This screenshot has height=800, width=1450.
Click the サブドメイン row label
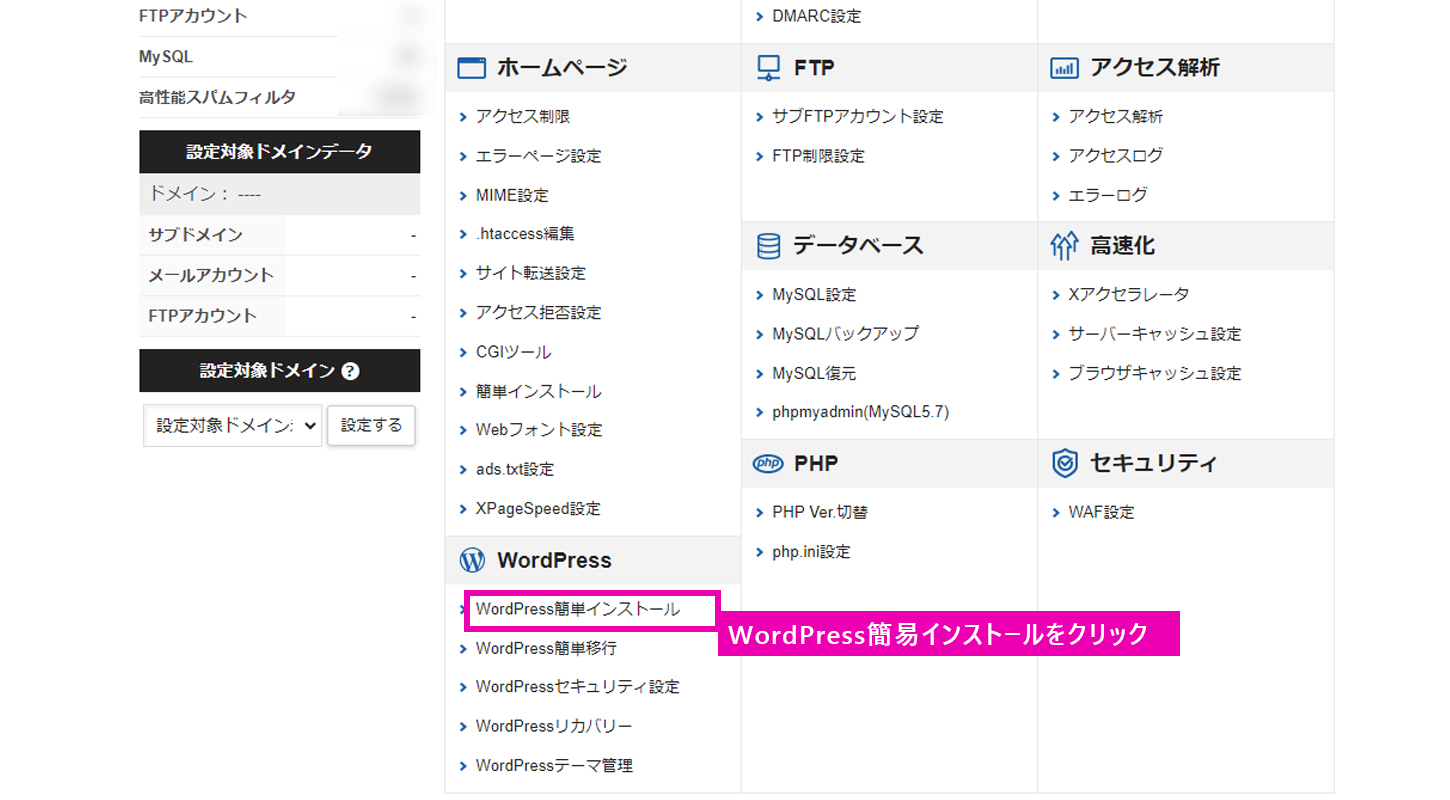196,236
